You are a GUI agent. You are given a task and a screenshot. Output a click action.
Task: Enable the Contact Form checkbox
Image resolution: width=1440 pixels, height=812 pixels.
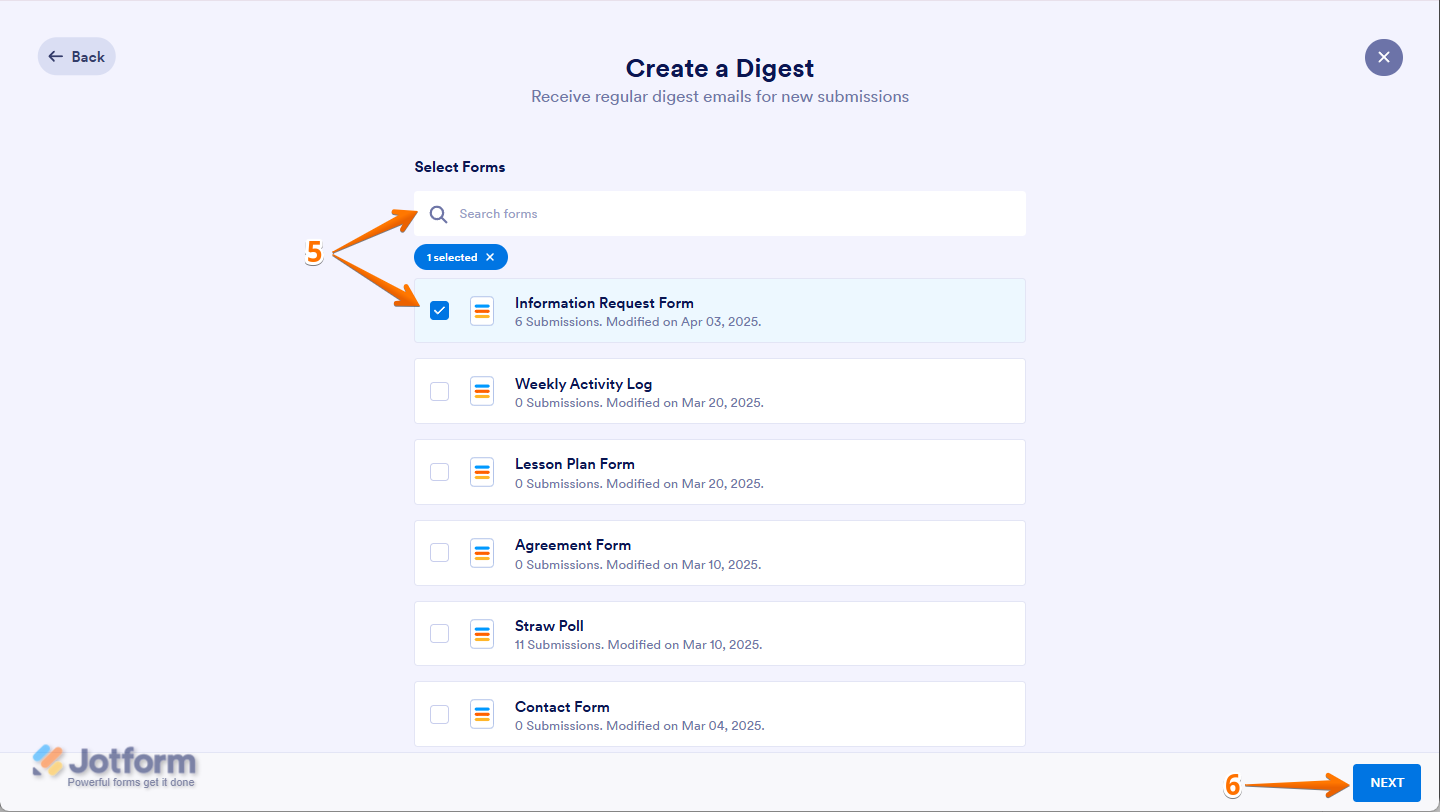[x=439, y=714]
